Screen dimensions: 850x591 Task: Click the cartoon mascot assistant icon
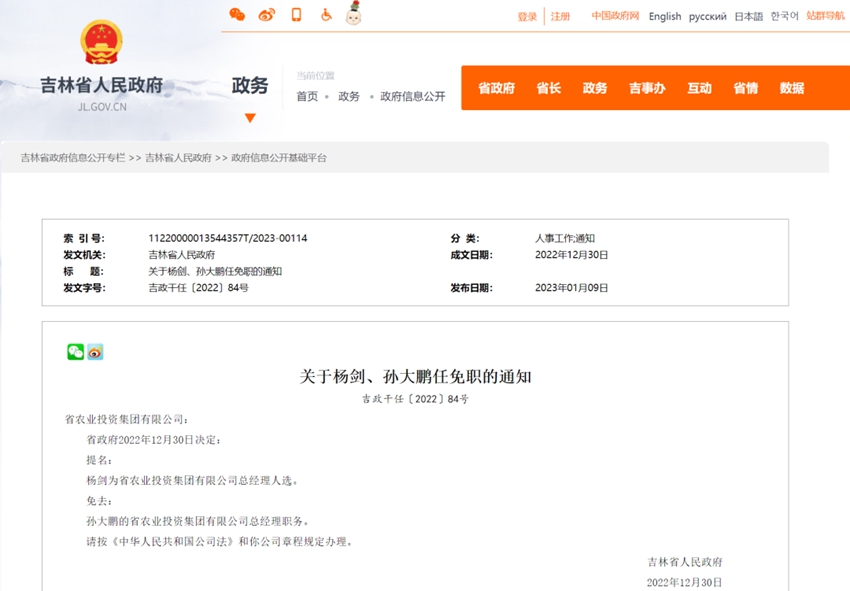coord(353,14)
